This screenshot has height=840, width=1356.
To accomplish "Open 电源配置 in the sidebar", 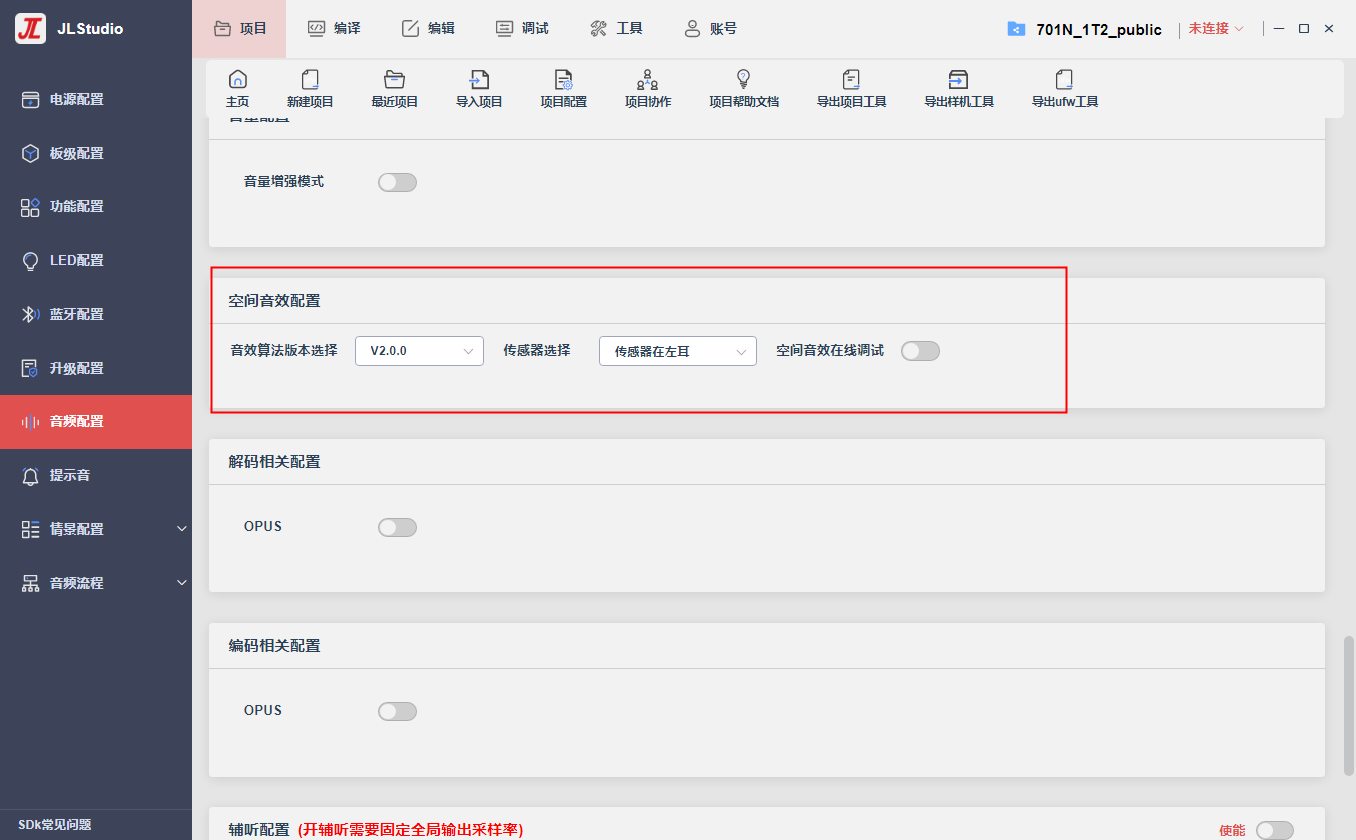I will coord(96,99).
